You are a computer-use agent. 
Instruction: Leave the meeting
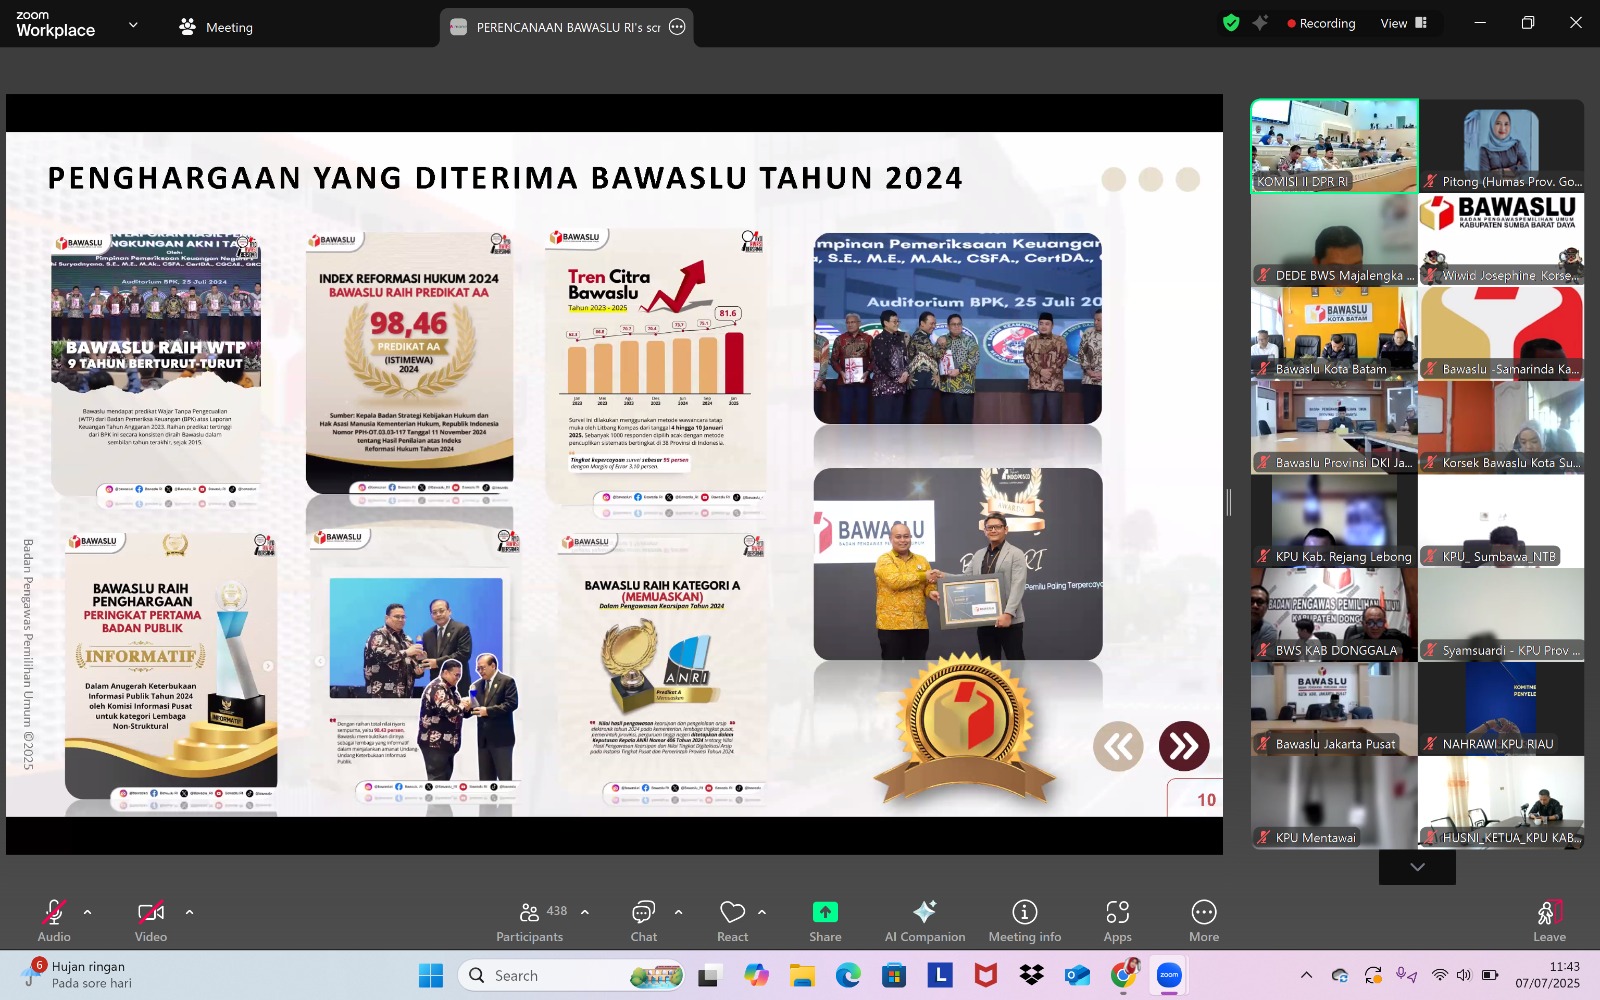1549,920
